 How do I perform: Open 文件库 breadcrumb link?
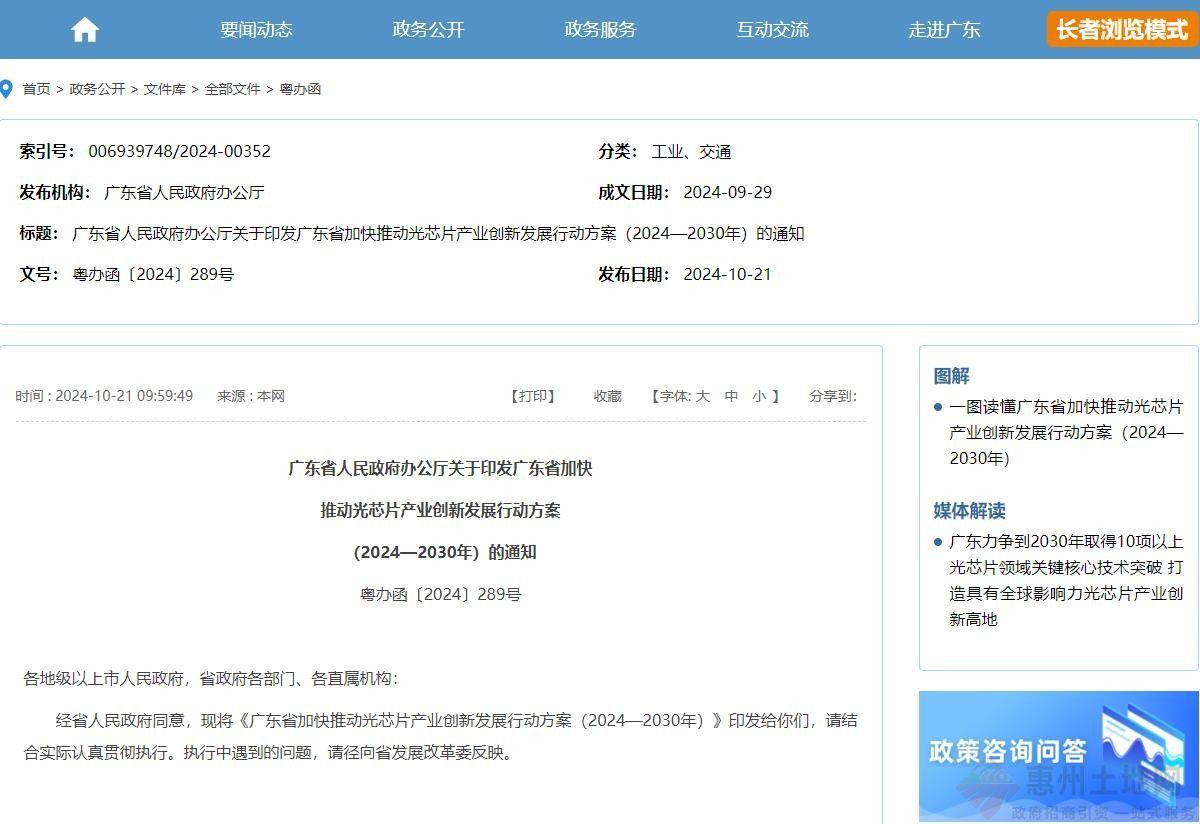click(x=164, y=89)
